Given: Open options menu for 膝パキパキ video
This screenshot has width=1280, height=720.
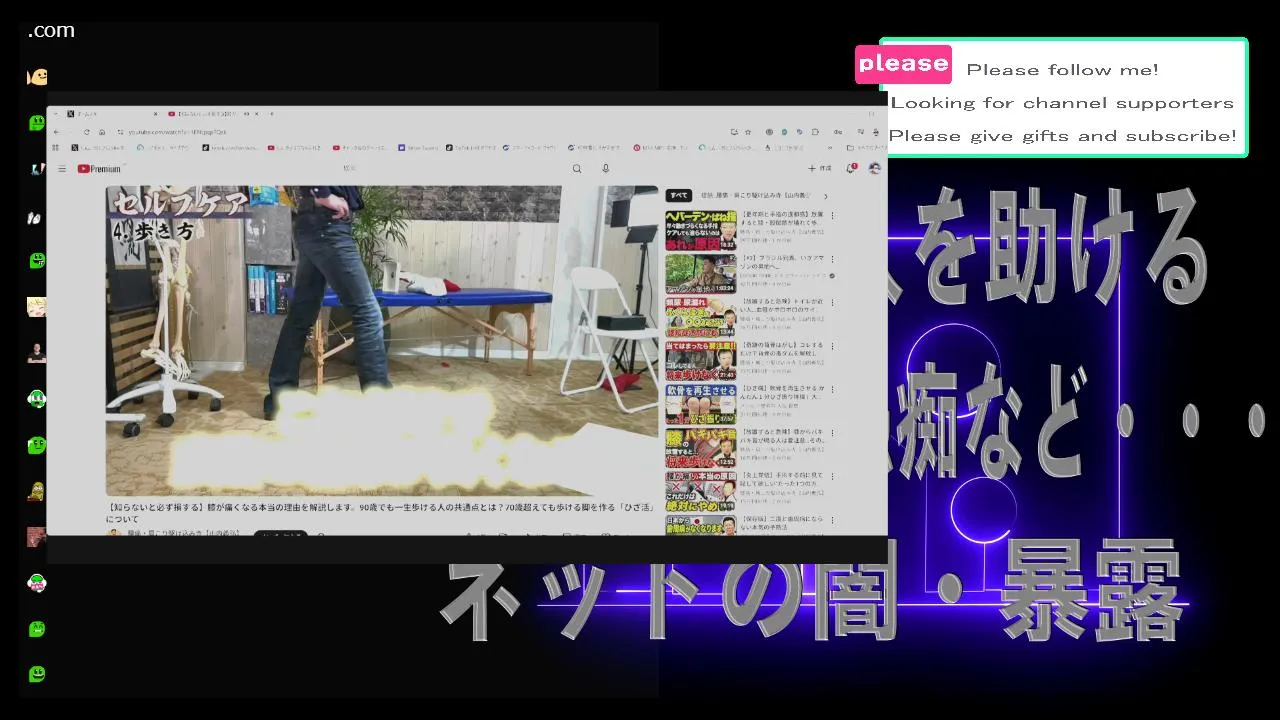Looking at the screenshot, I should (832, 434).
